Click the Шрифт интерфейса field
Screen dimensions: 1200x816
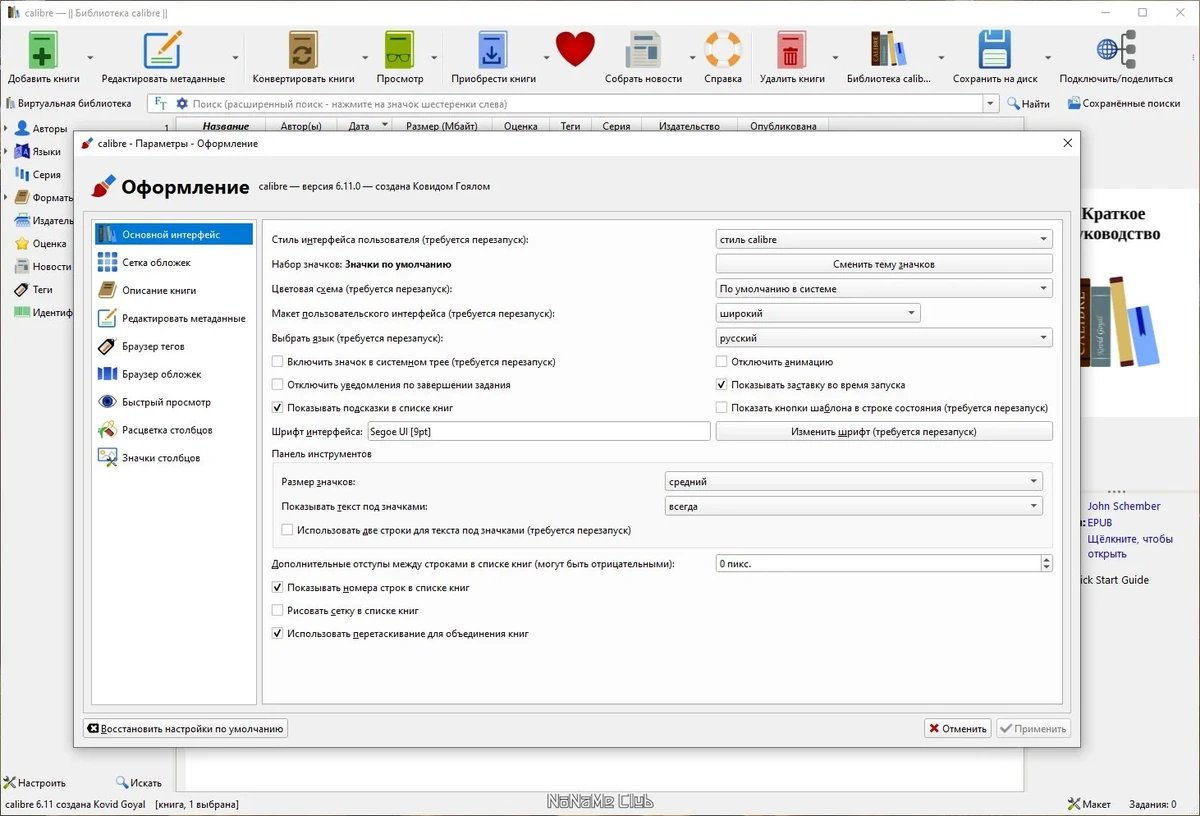(539, 432)
